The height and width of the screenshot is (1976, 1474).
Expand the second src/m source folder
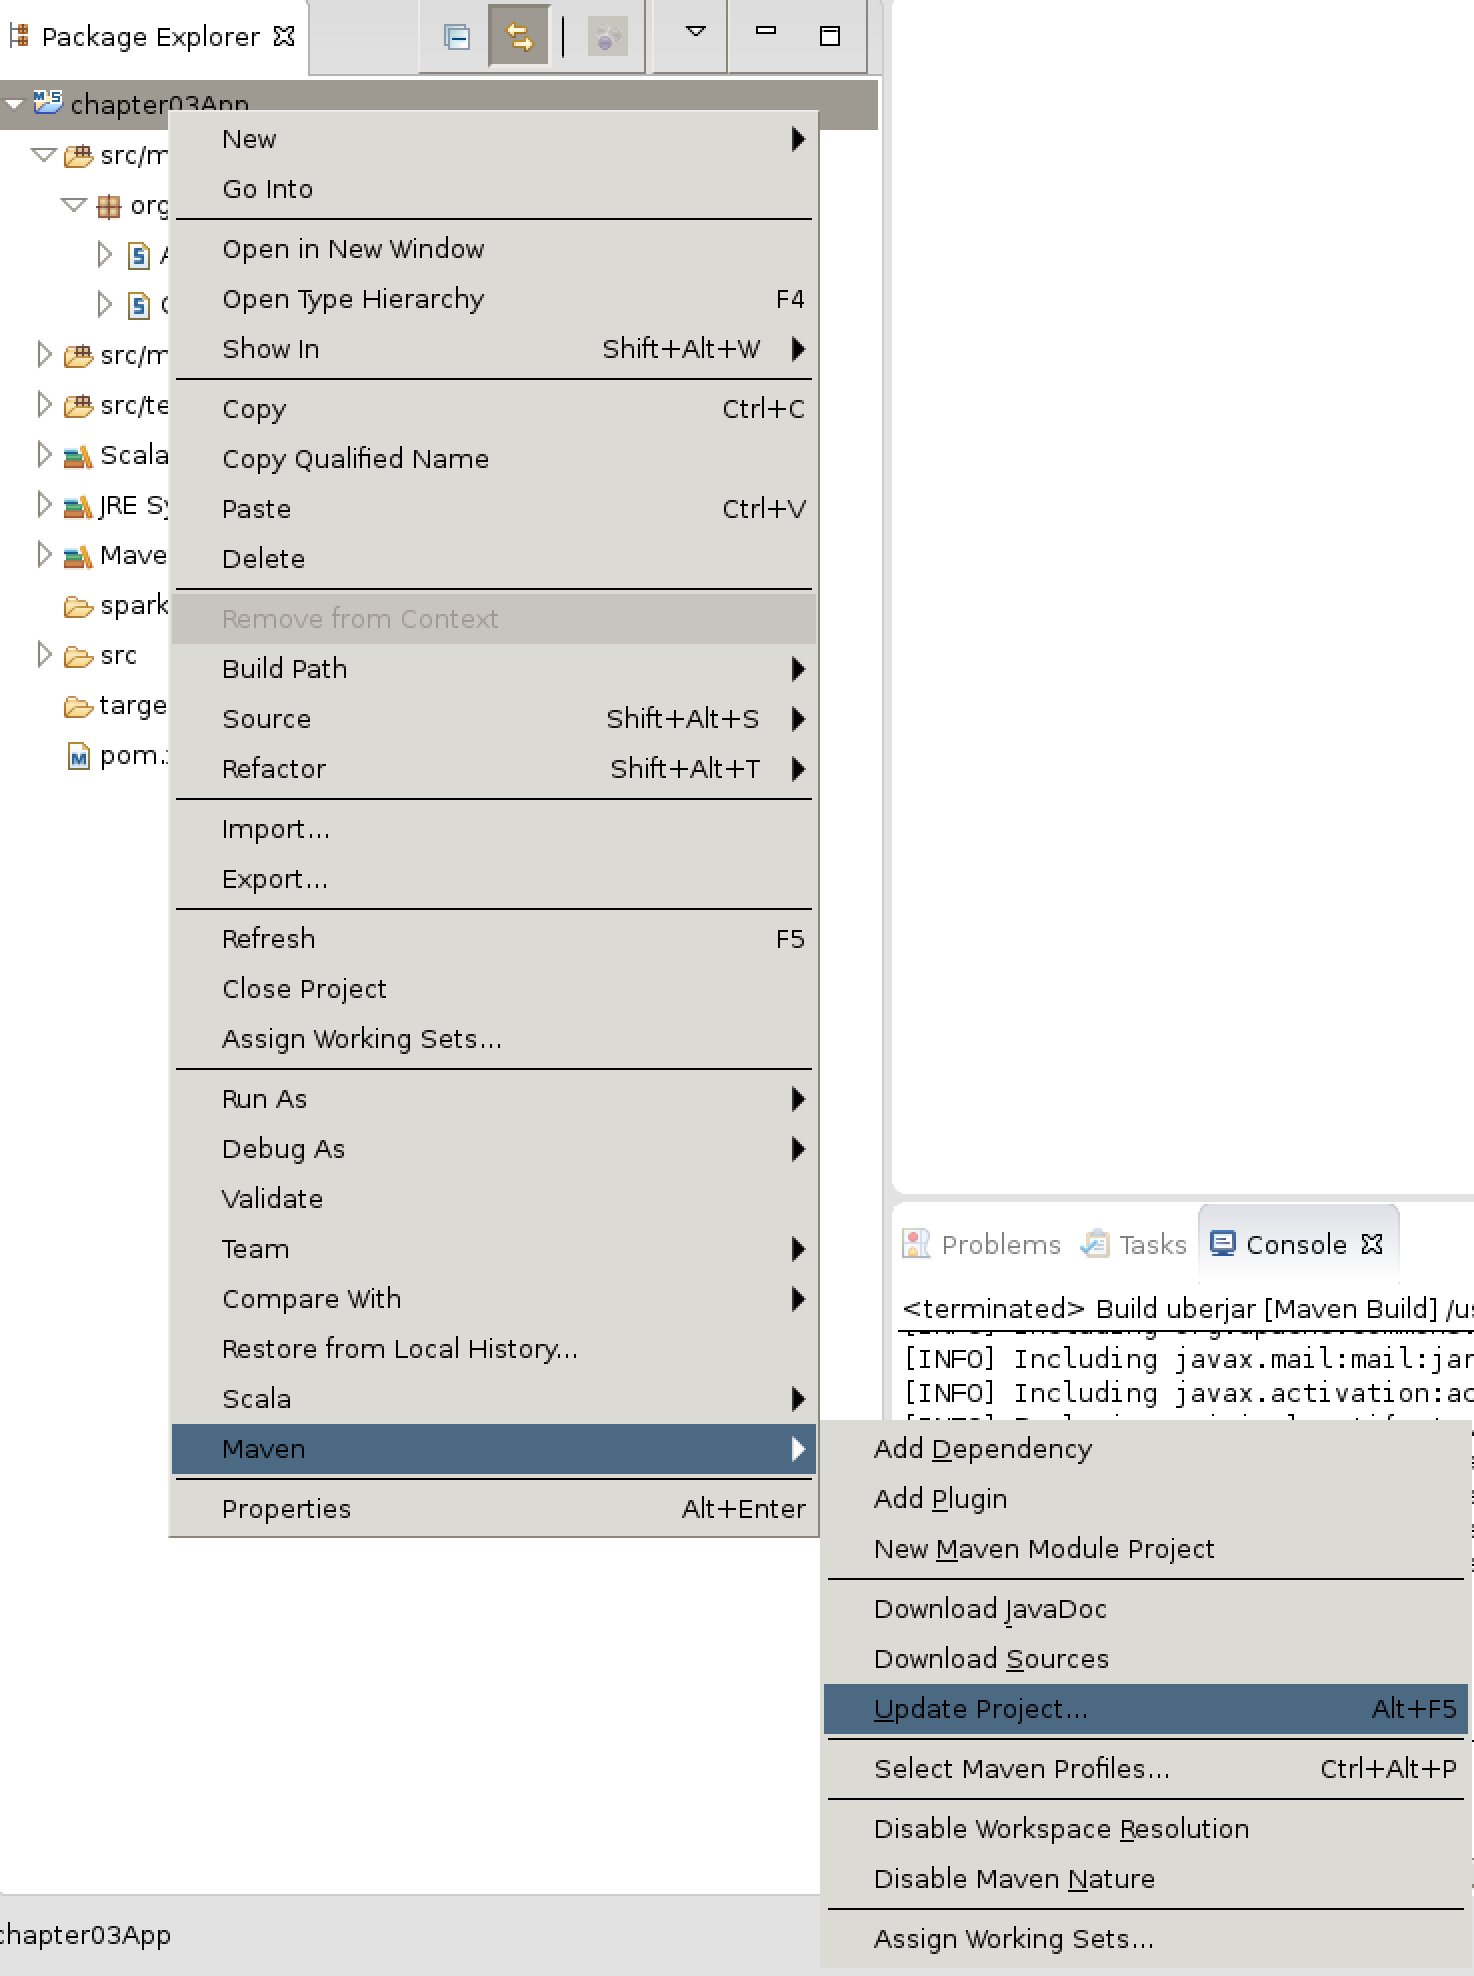(44, 354)
